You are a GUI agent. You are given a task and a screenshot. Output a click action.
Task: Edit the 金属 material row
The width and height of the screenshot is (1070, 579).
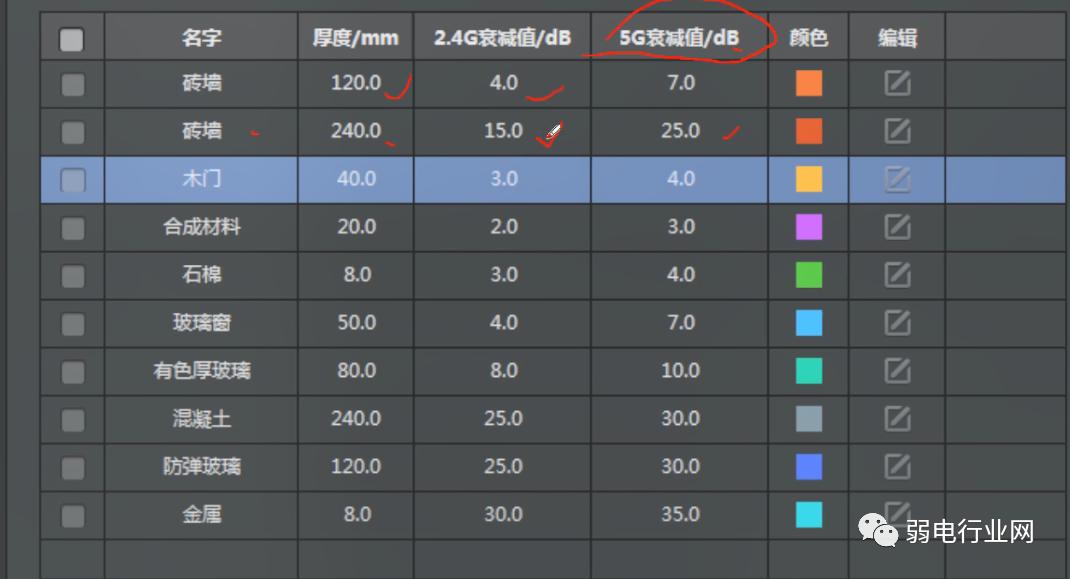pyautogui.click(x=897, y=515)
